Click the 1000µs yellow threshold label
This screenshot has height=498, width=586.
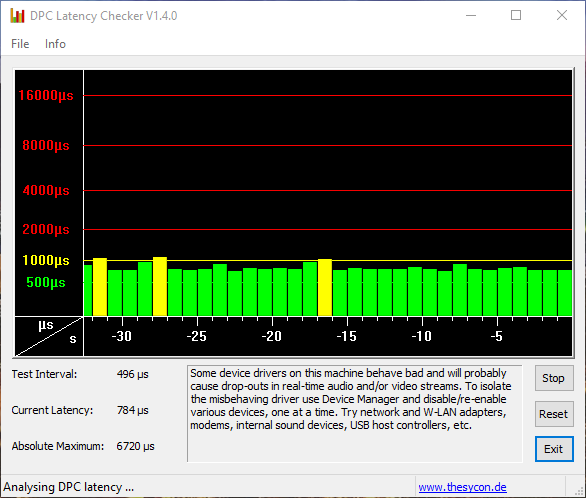[x=46, y=260]
